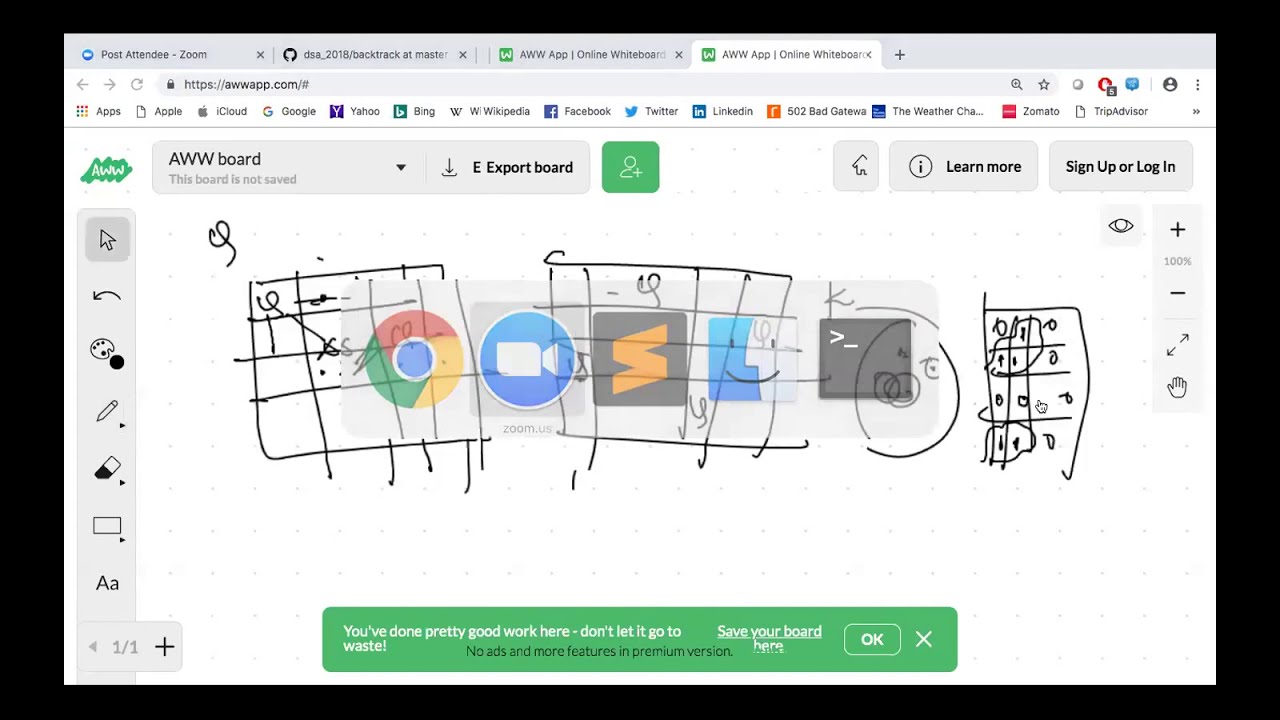
Task: Select the Aa text tool
Action: click(107, 583)
